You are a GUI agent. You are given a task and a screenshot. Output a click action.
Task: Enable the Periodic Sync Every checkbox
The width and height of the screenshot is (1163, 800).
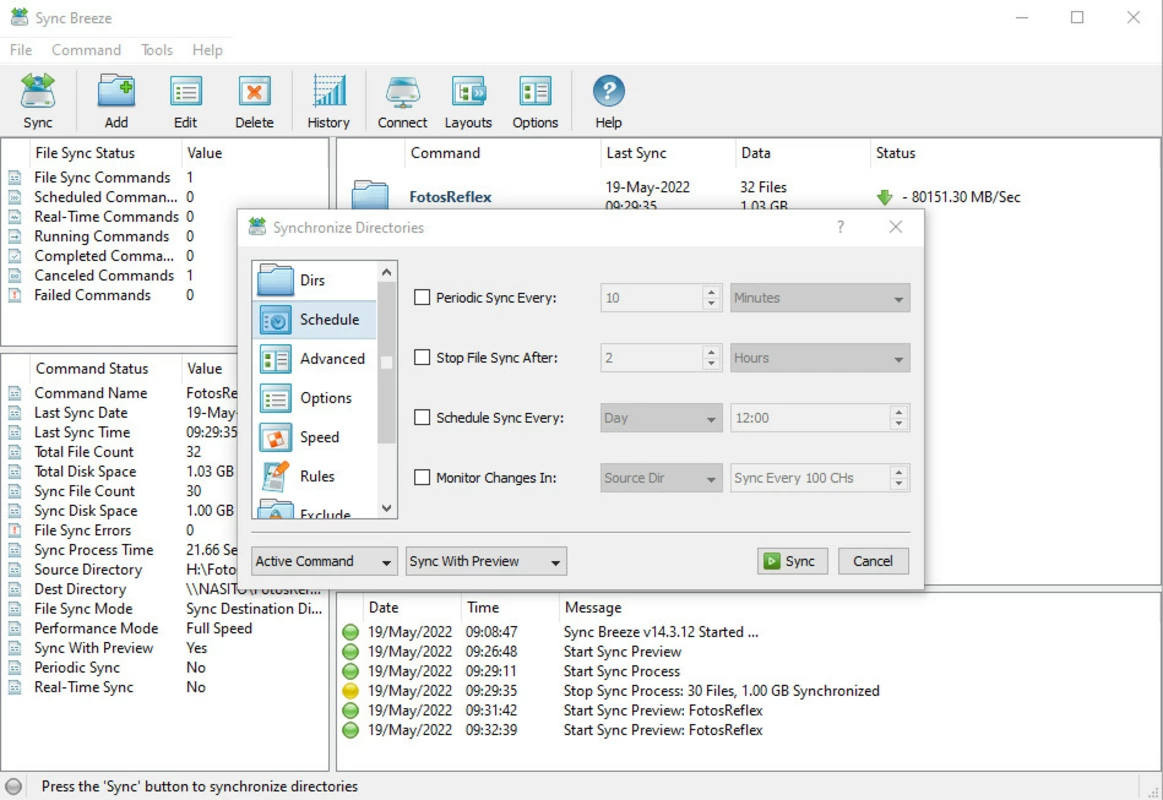tap(422, 297)
